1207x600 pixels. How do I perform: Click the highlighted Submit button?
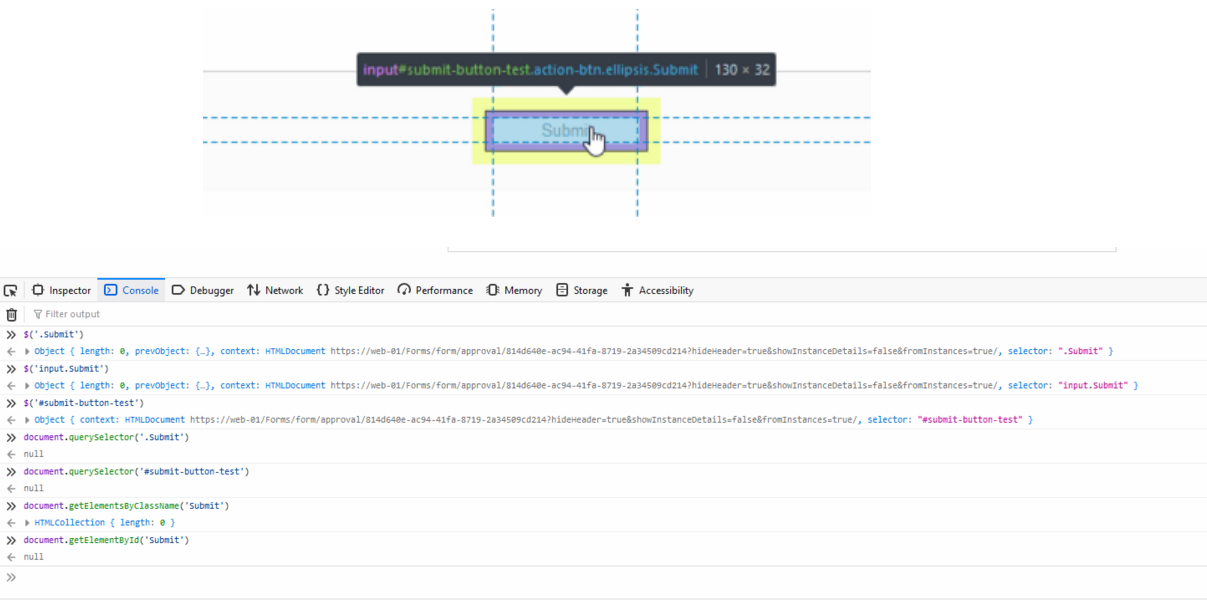point(566,131)
